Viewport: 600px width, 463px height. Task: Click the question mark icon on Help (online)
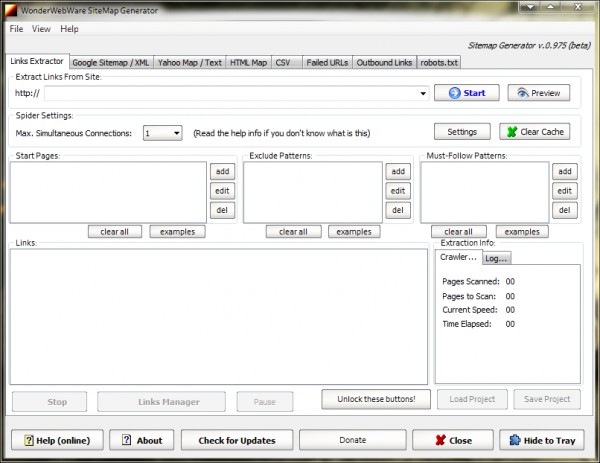[29, 440]
